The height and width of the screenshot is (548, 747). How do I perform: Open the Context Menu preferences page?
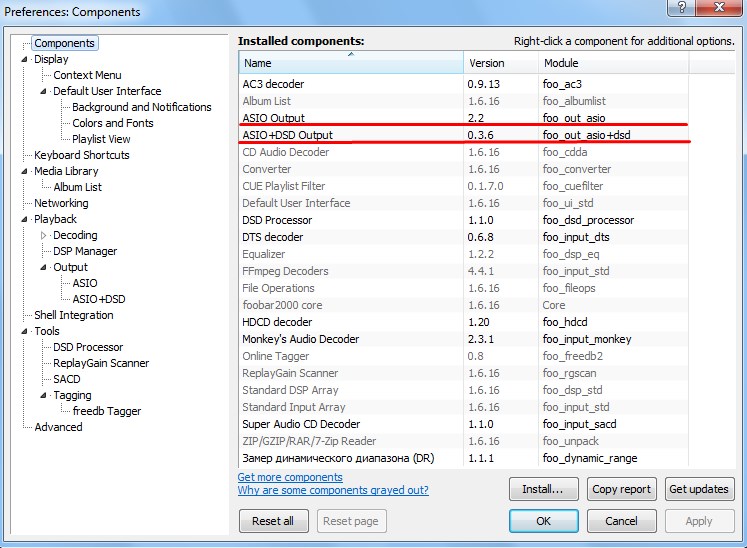(87, 75)
